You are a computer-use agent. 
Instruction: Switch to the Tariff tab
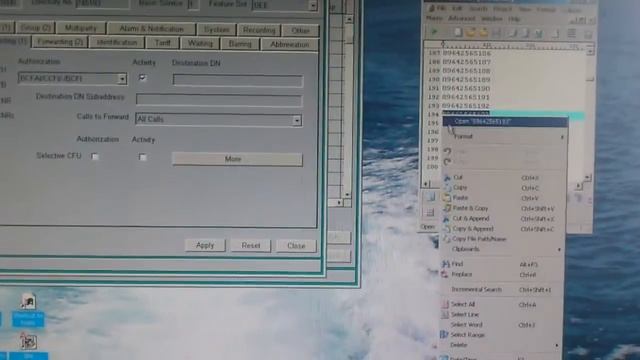click(x=162, y=43)
